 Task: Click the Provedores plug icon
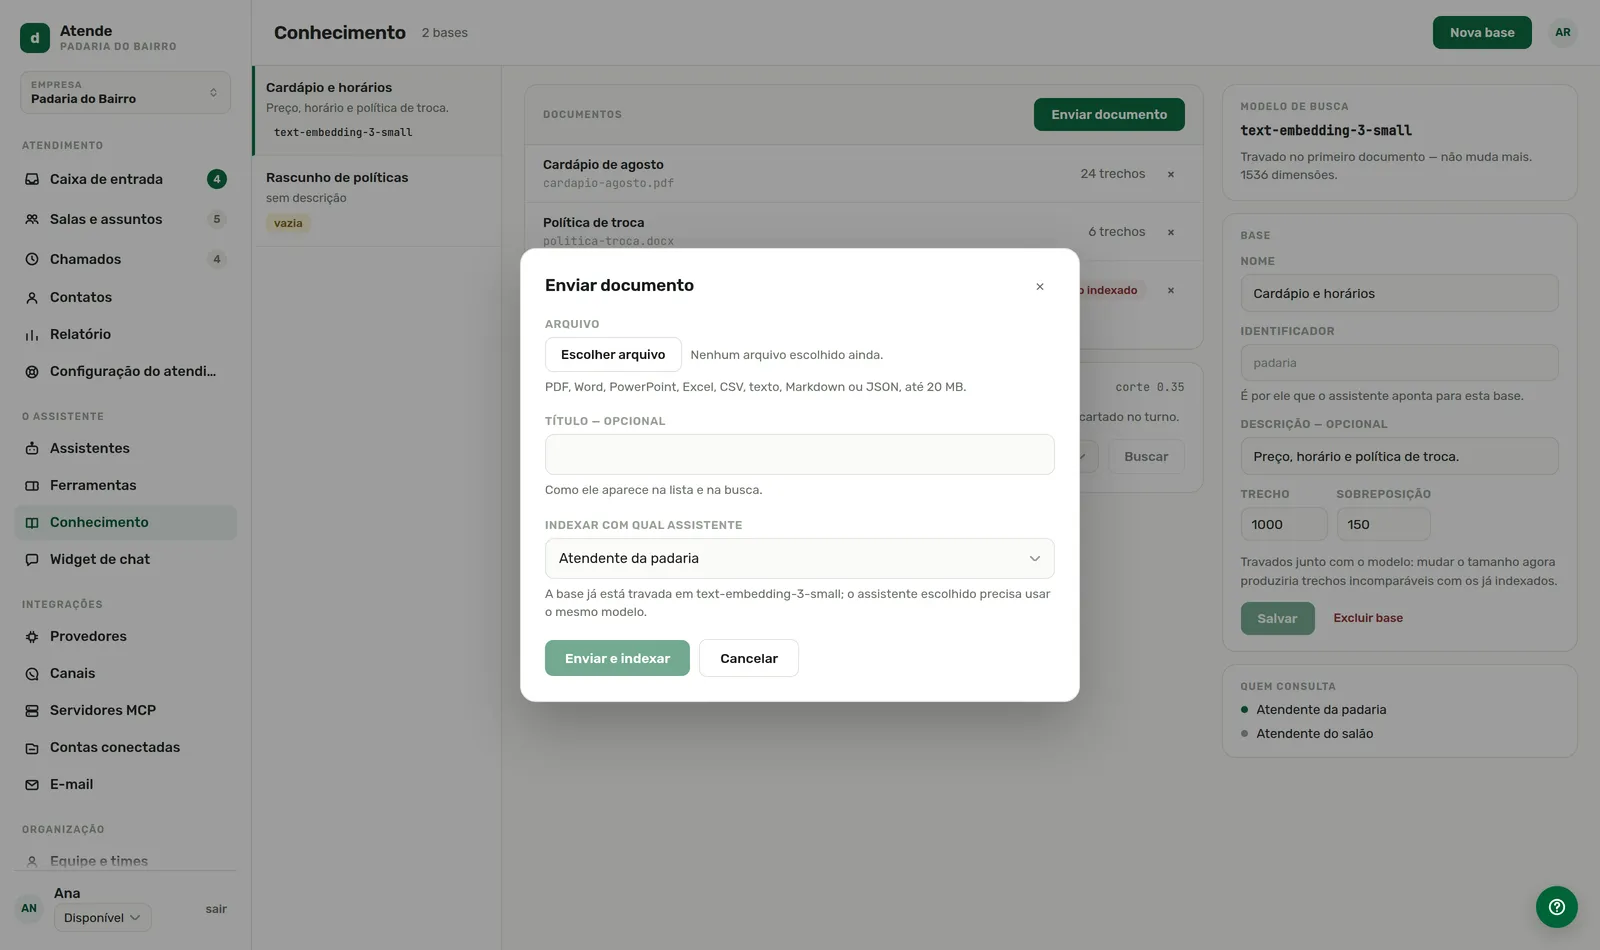point(32,636)
